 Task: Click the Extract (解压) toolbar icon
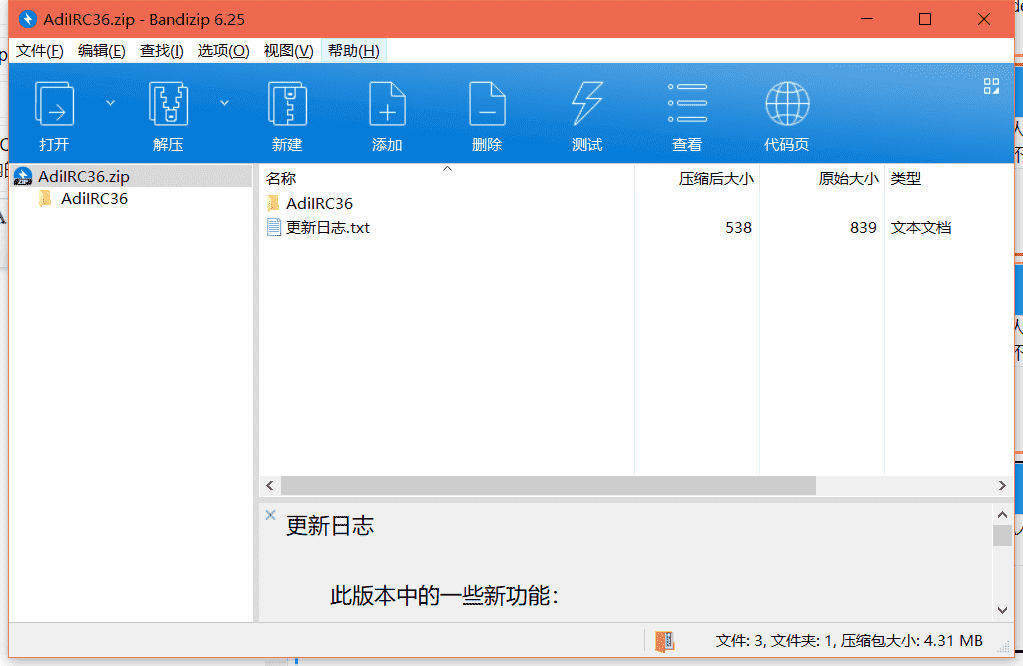click(168, 104)
